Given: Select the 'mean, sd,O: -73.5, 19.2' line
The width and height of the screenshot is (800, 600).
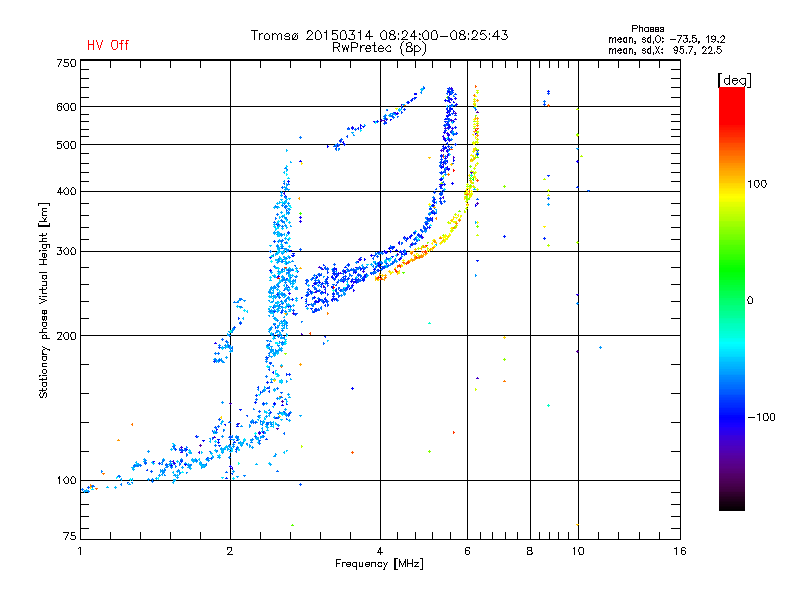Looking at the screenshot, I should 666,39.
